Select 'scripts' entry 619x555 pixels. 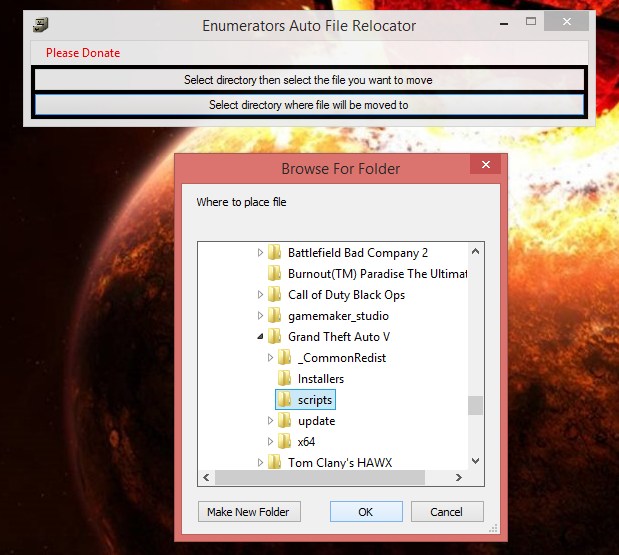coord(315,400)
